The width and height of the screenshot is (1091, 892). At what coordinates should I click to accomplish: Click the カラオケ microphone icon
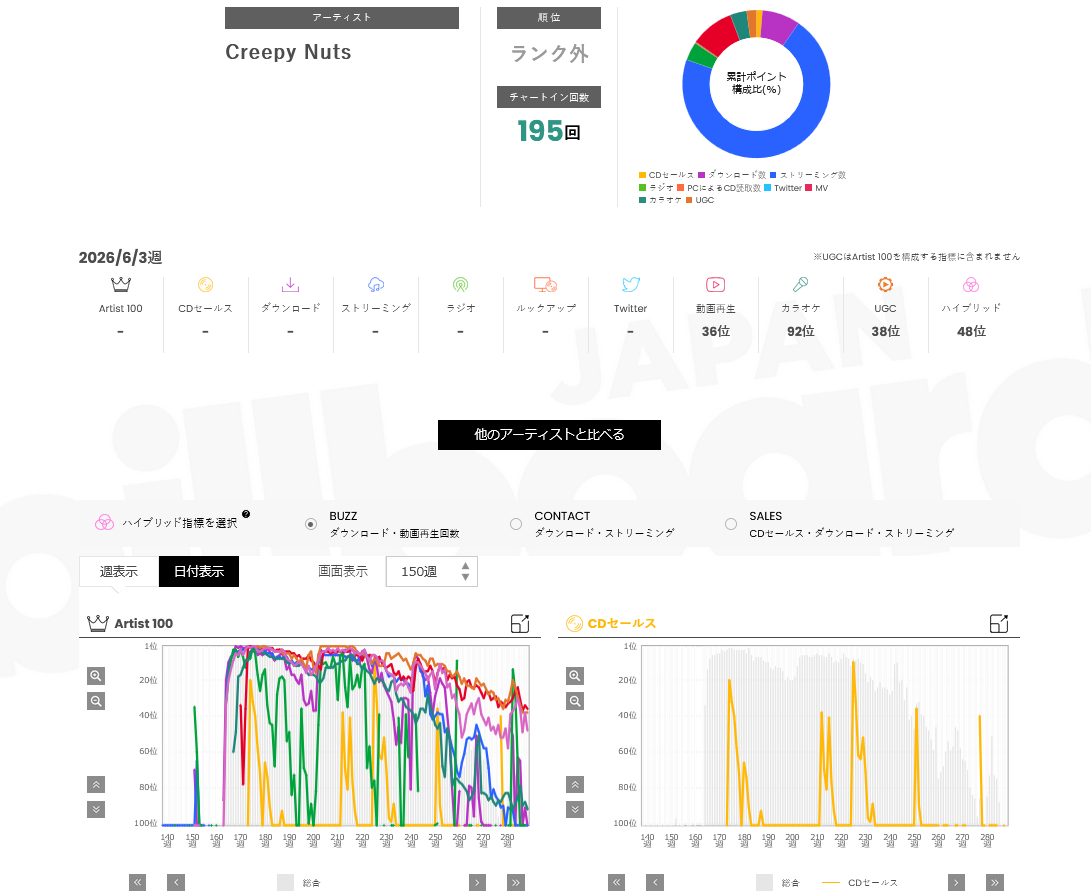pos(801,285)
